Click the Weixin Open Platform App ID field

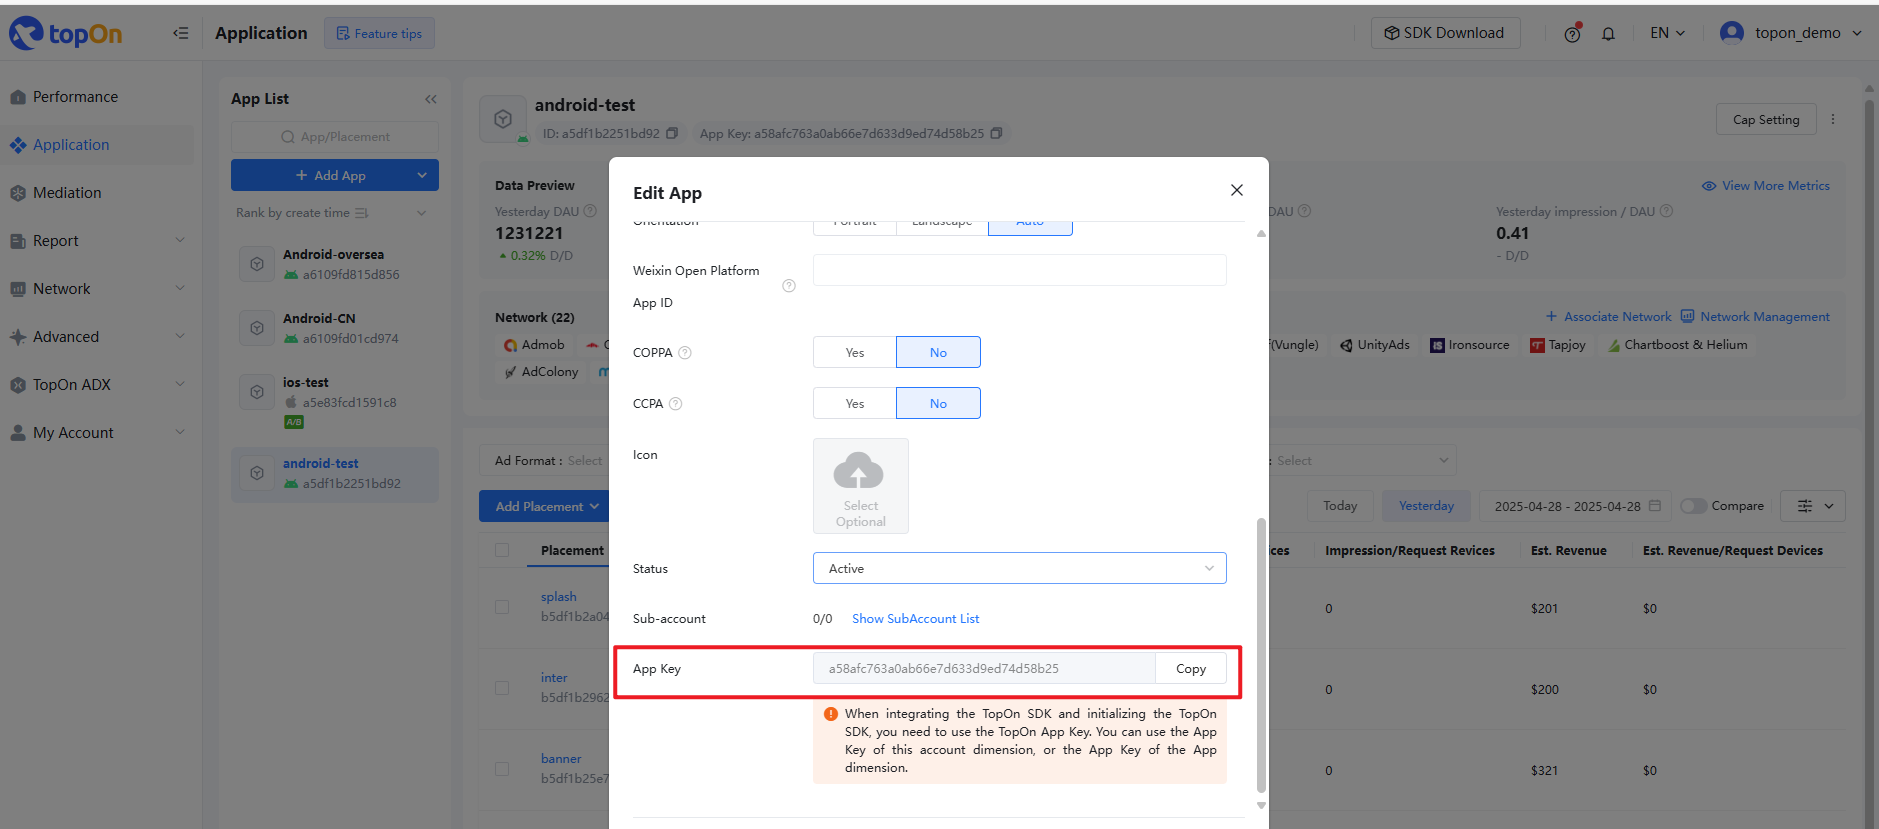1018,270
